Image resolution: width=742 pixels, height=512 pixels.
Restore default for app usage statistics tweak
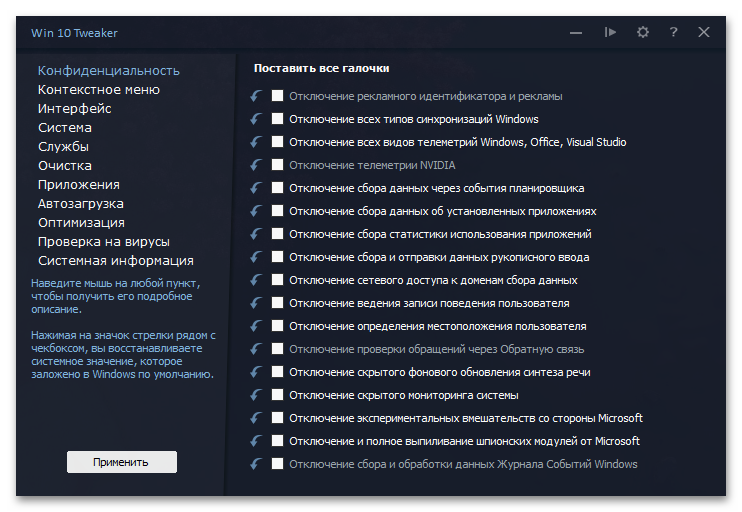(256, 234)
